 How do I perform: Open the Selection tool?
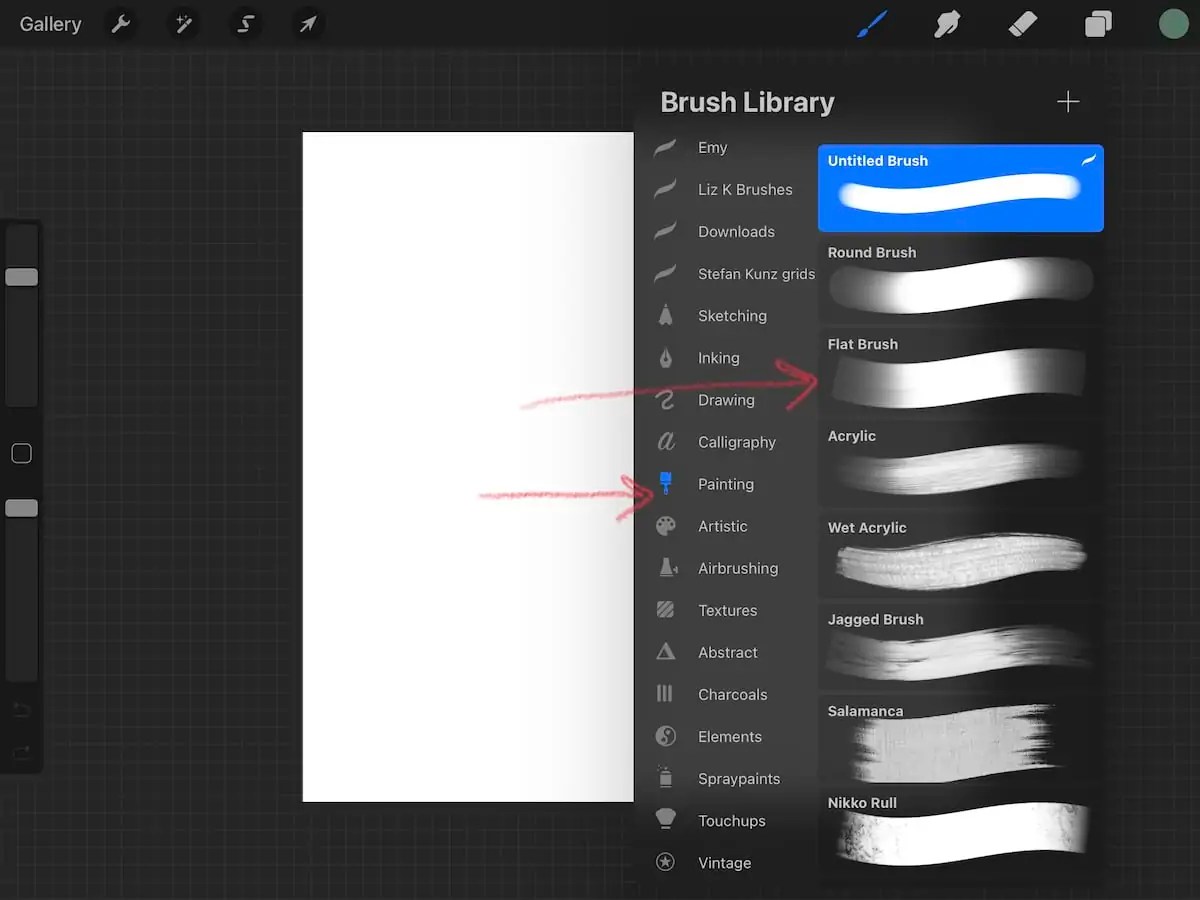(x=245, y=24)
